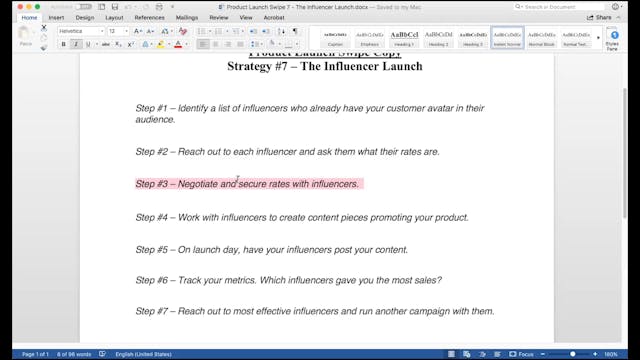This screenshot has height=360, width=640.
Task: Open Layout tab
Action: 114,18
